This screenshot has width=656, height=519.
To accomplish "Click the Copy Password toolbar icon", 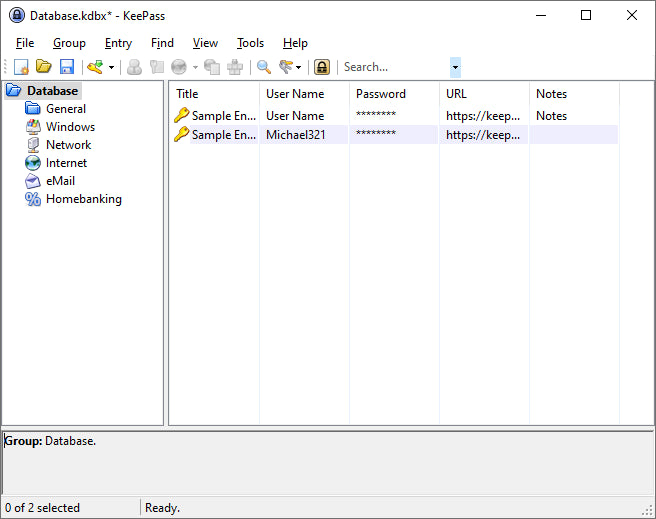I will (x=156, y=67).
